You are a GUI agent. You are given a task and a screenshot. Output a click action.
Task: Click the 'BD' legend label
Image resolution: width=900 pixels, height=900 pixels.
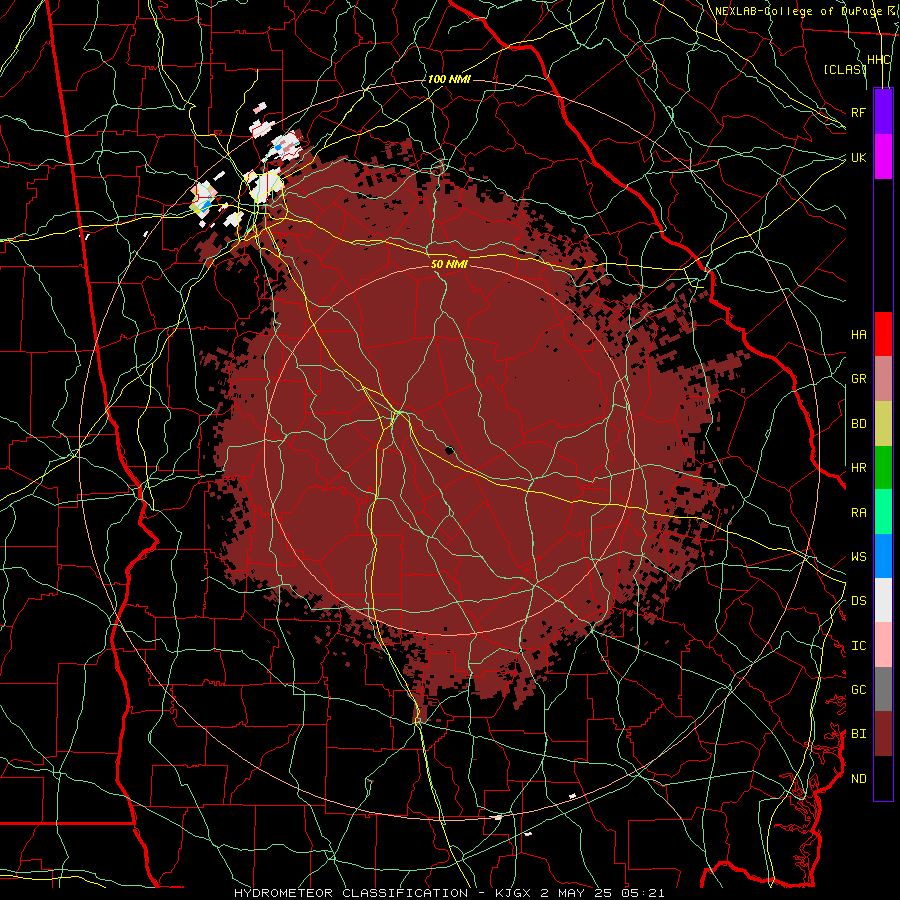pyautogui.click(x=859, y=424)
